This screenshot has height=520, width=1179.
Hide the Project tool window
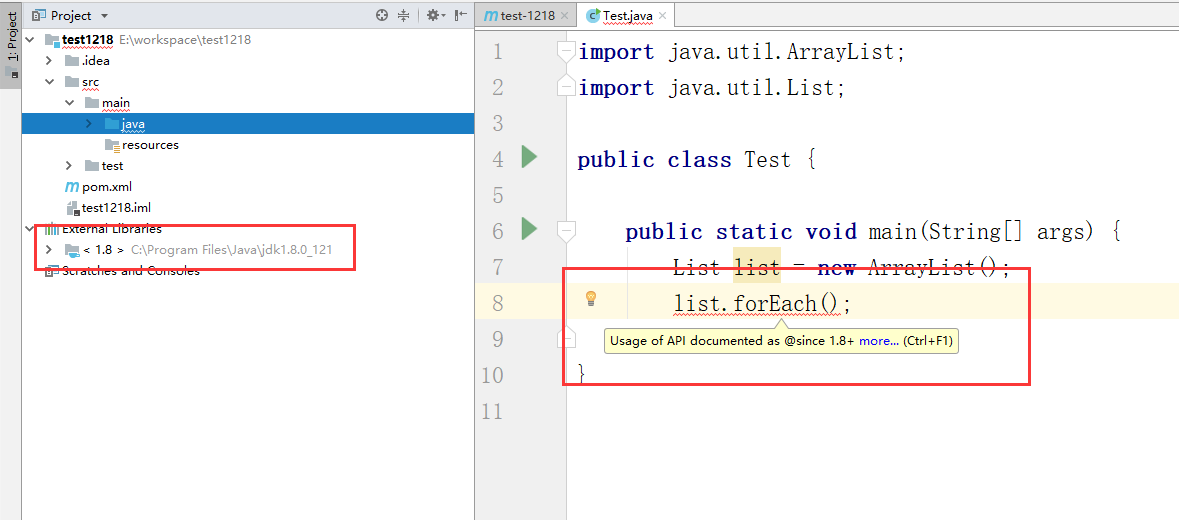coord(460,15)
